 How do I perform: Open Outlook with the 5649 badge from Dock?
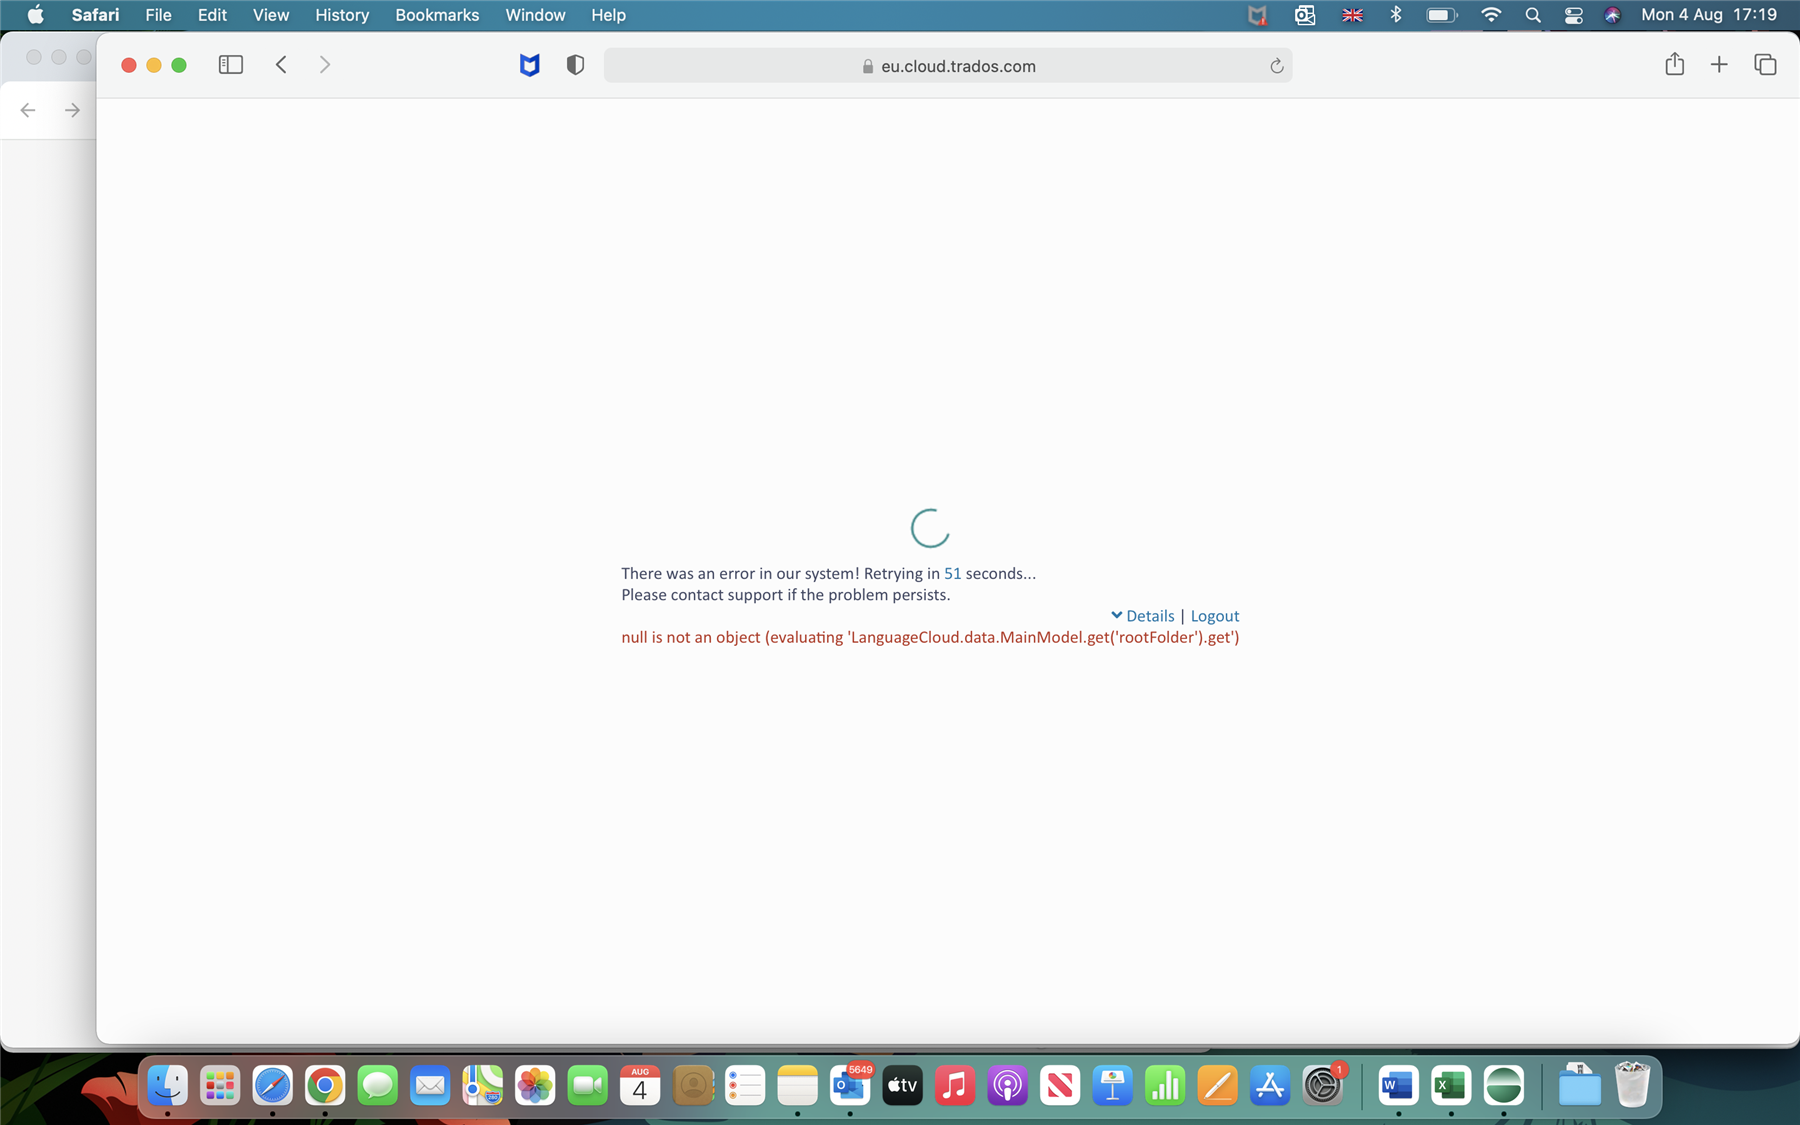(849, 1086)
